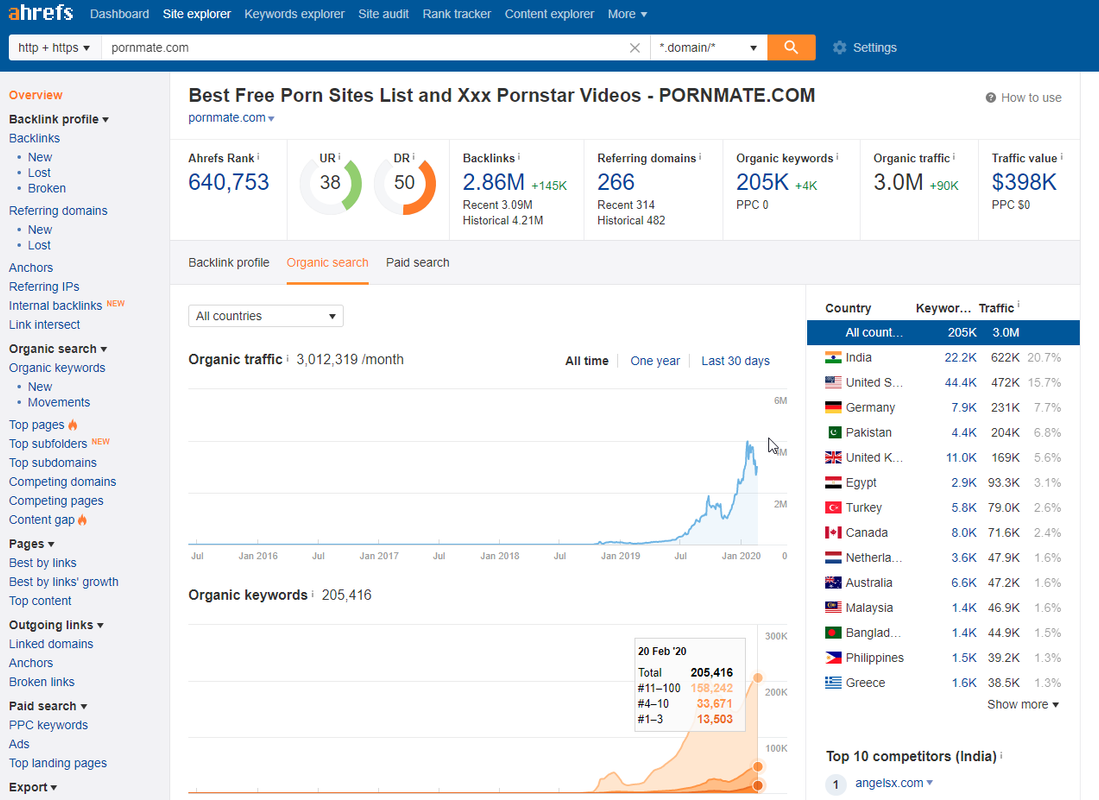Click the India flag icon
1099x800 pixels.
(x=833, y=358)
